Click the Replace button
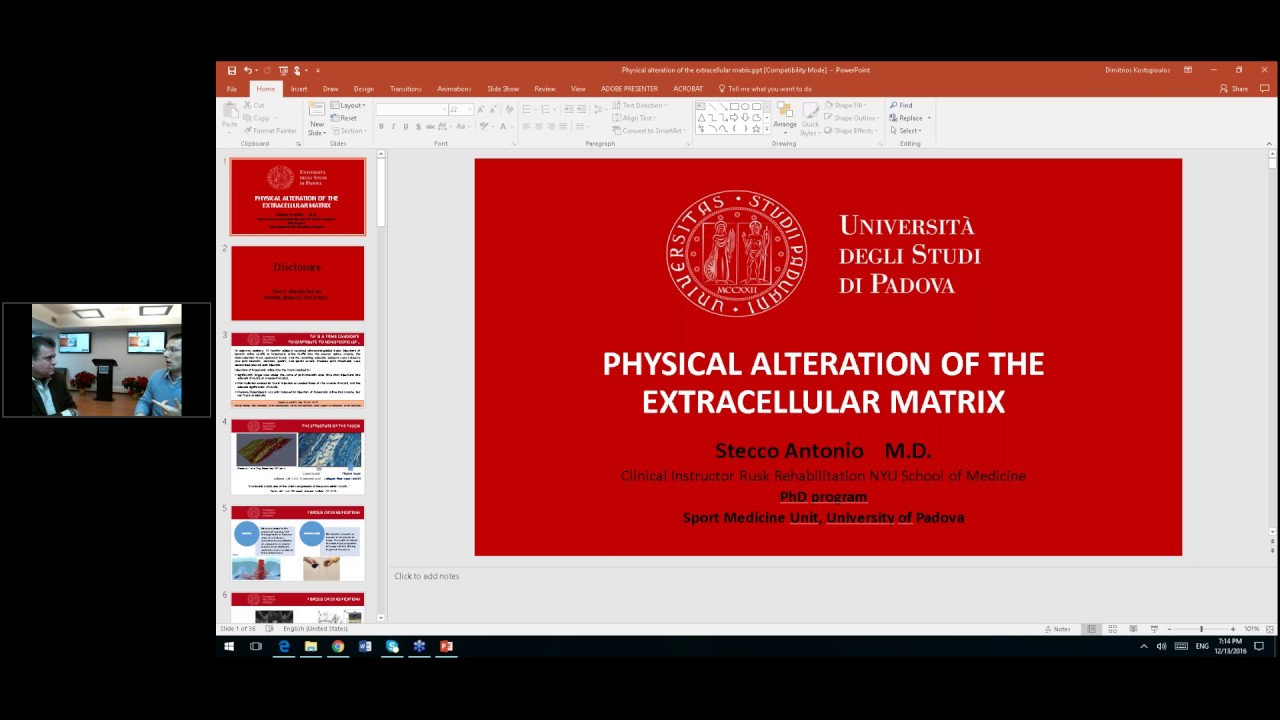This screenshot has width=1280, height=720. [904, 118]
